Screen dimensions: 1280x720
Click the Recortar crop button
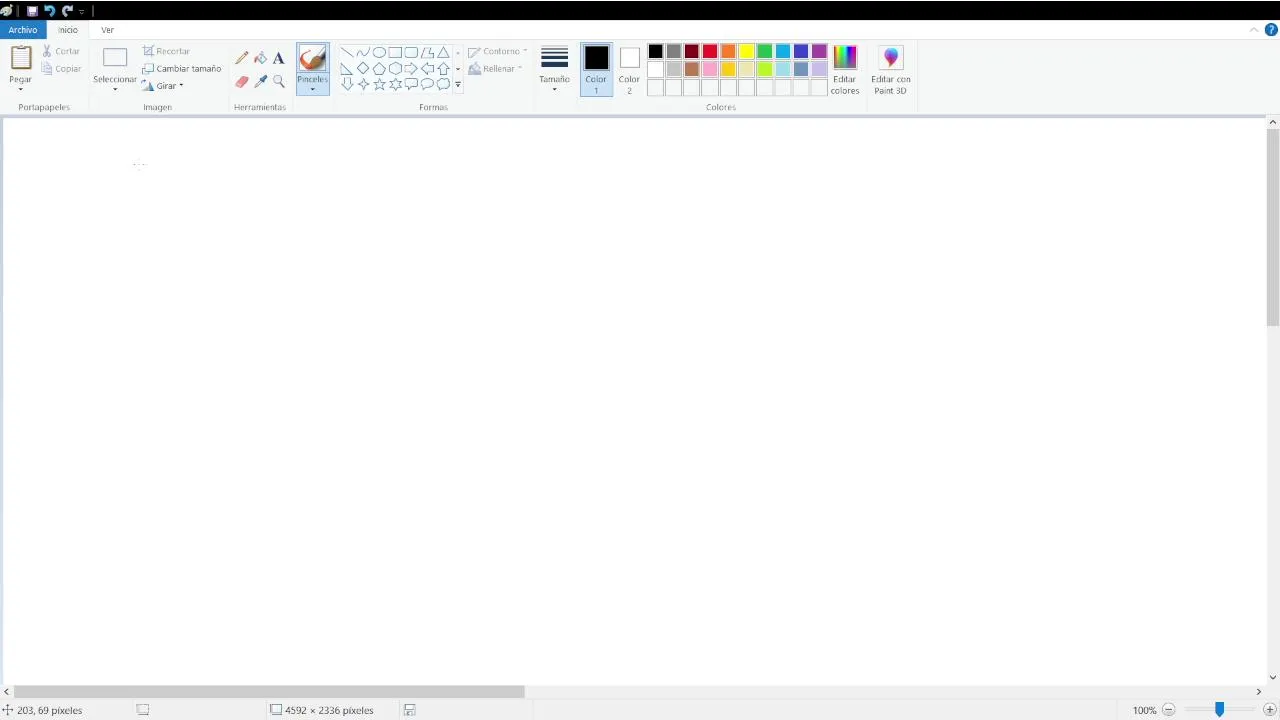[166, 51]
